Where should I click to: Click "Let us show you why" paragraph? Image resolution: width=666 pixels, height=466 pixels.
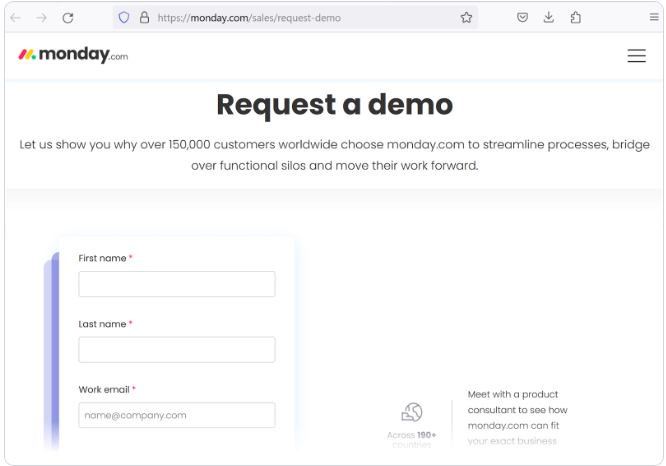coord(334,155)
